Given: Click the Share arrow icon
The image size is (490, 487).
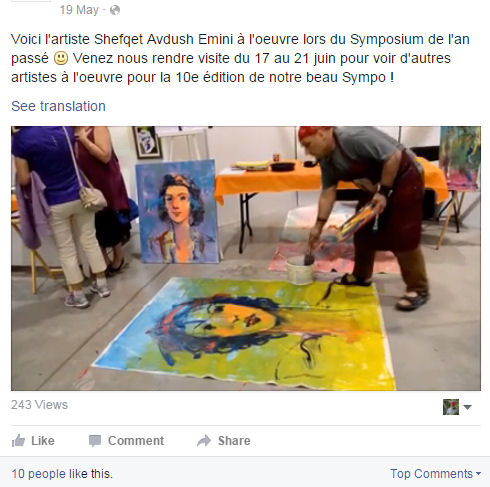Looking at the screenshot, I should (x=204, y=441).
